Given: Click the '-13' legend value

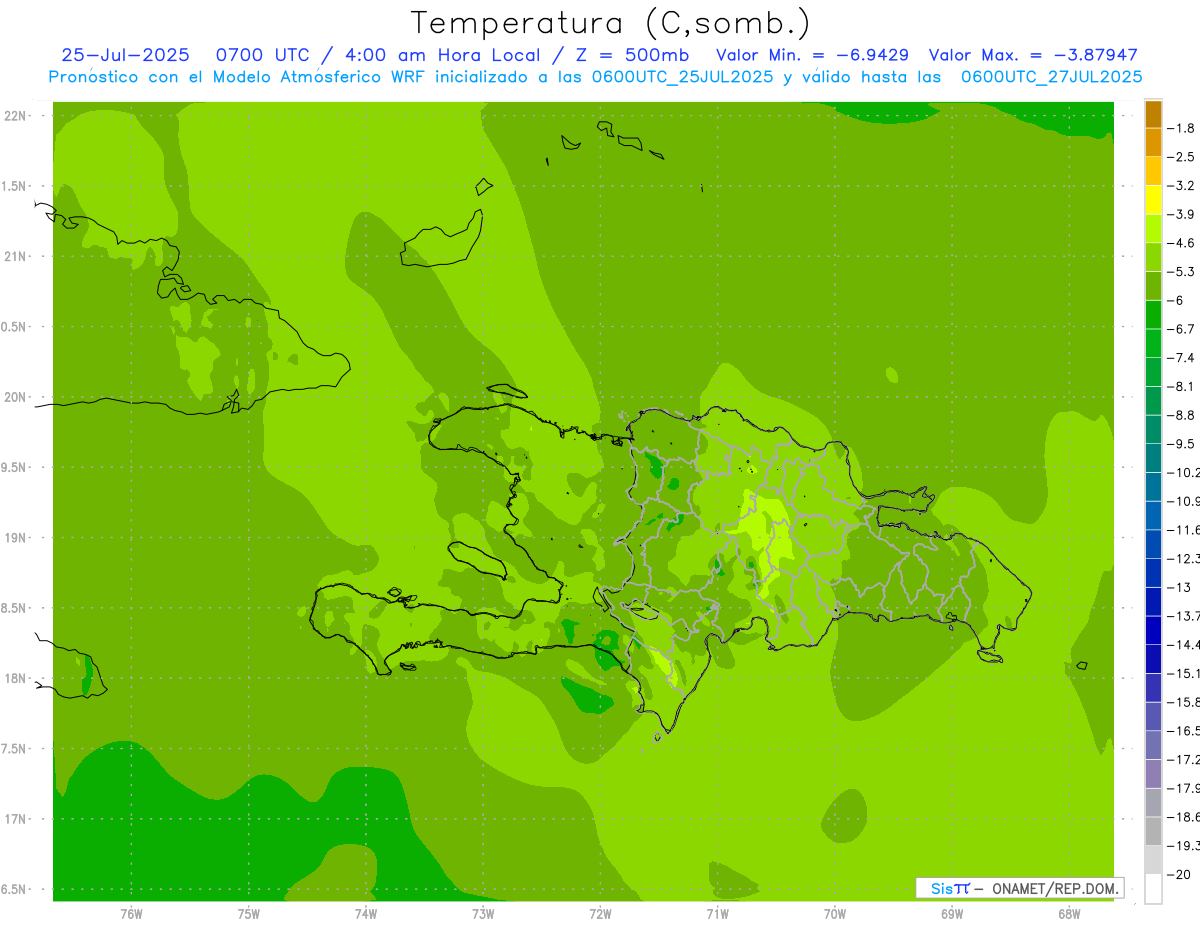Looking at the screenshot, I should pos(1179,587).
